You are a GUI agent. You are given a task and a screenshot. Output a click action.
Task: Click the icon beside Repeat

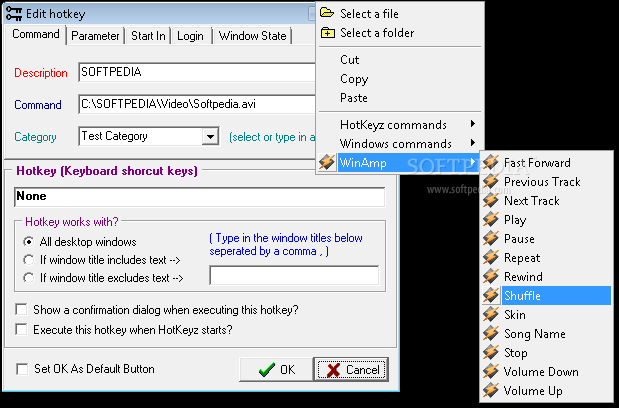click(x=491, y=257)
